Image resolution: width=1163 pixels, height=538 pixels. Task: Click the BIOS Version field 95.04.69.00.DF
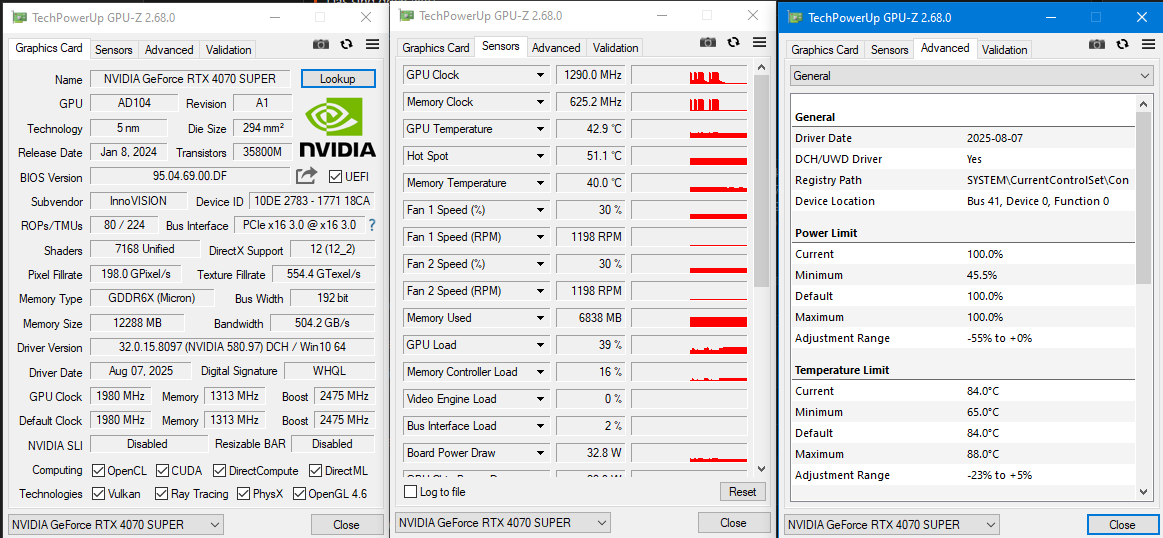click(x=191, y=177)
